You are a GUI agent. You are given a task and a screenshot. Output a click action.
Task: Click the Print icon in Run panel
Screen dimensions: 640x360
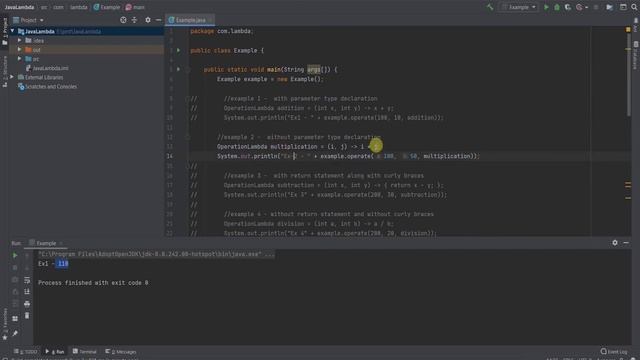point(27,304)
